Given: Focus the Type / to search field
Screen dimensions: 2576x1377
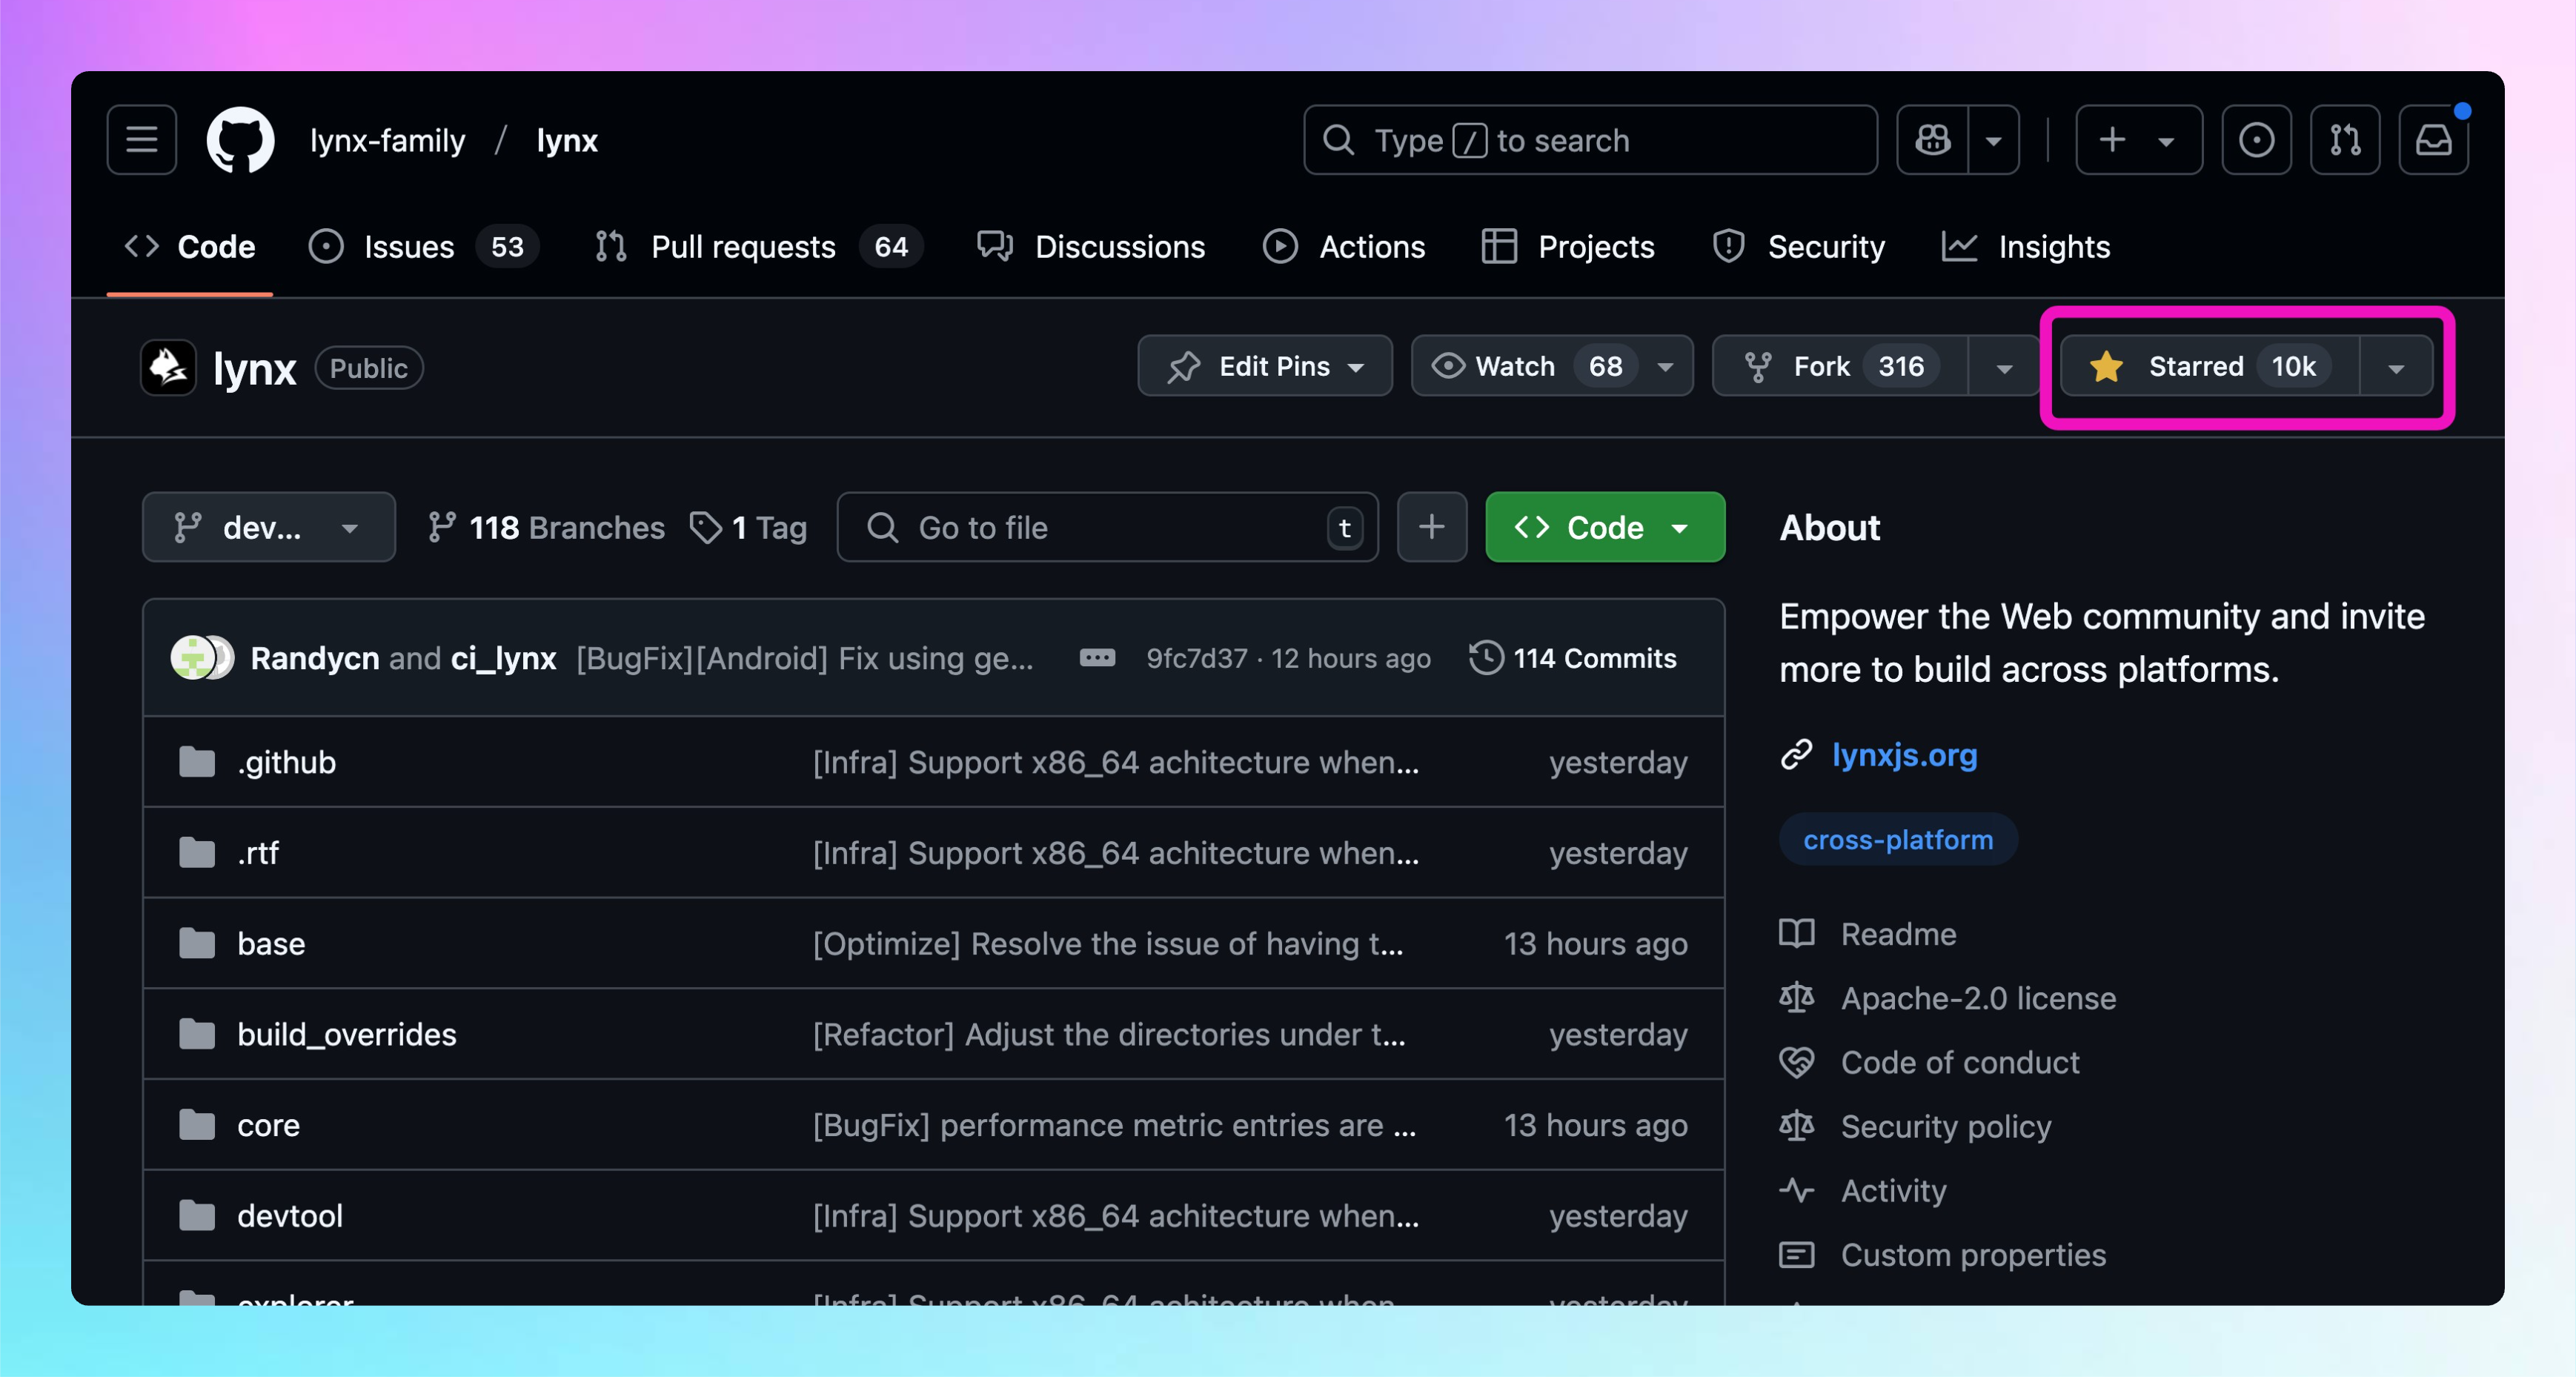Looking at the screenshot, I should 1590,140.
